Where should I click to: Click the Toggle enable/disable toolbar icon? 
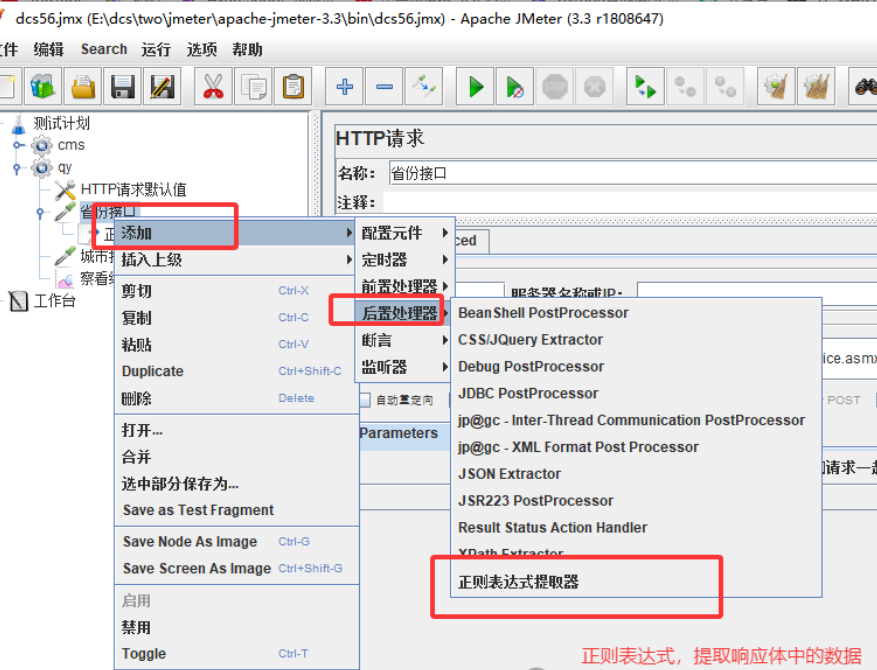point(424,87)
